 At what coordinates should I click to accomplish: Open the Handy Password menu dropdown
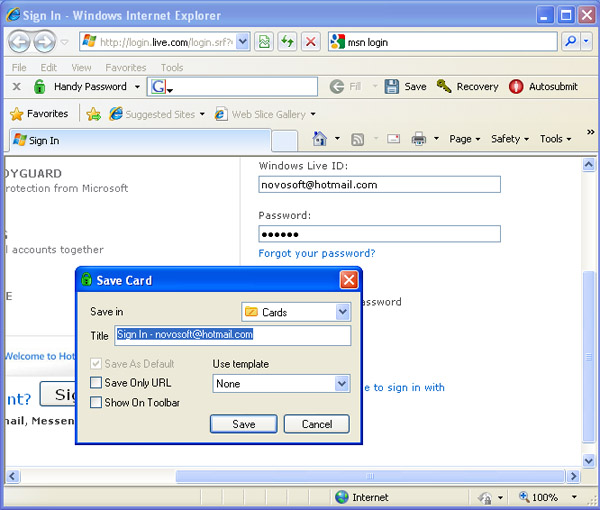(137, 87)
